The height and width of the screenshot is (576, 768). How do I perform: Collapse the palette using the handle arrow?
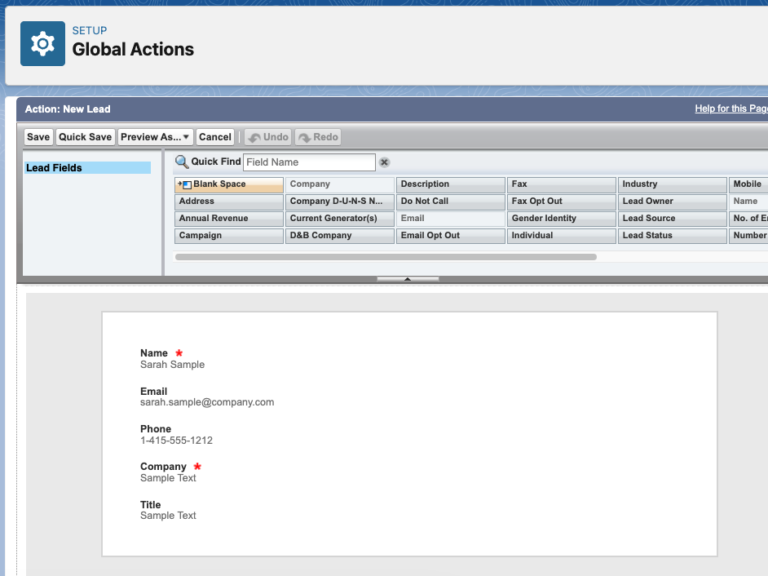point(408,279)
